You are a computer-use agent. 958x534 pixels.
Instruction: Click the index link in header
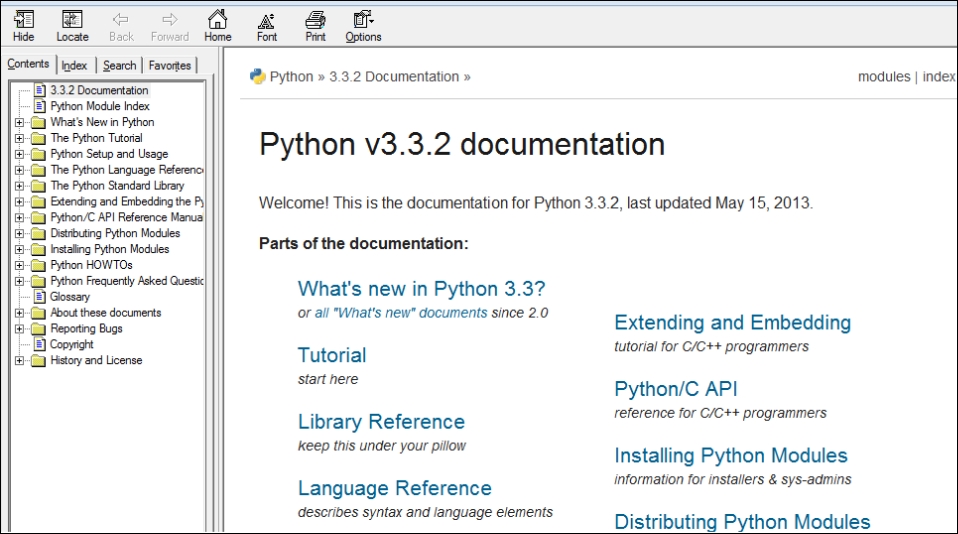pyautogui.click(x=938, y=76)
